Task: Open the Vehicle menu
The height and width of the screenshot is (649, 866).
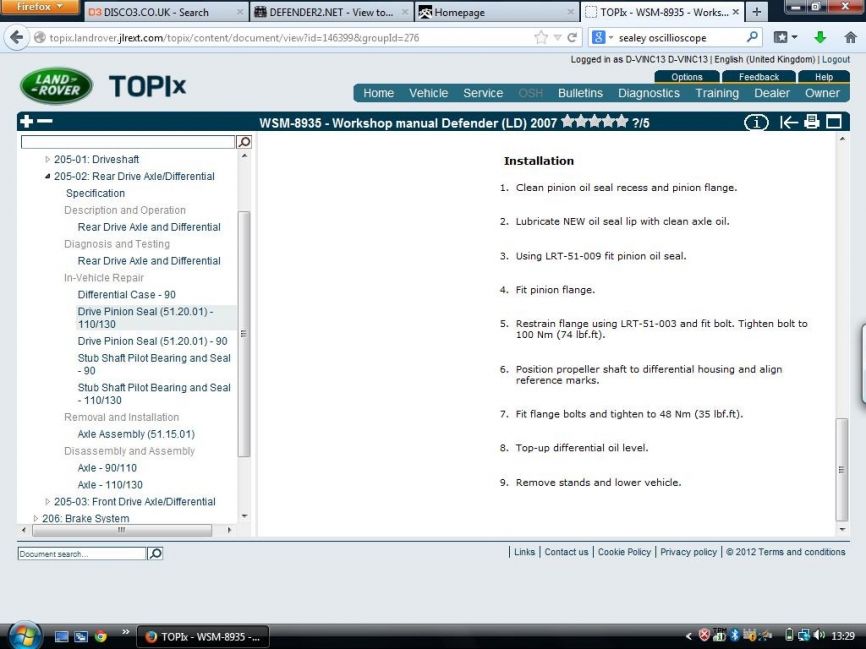Action: pos(429,93)
